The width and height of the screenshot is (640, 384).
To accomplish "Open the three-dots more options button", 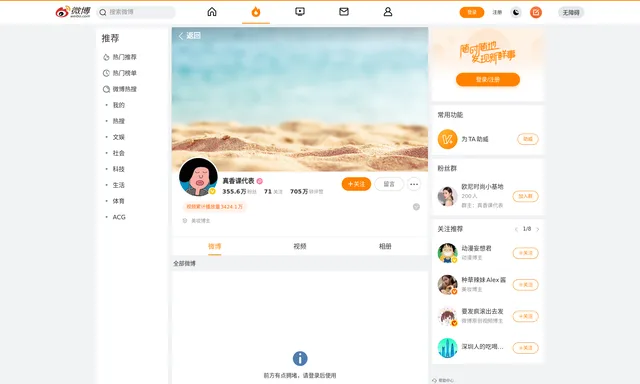I will click(414, 184).
